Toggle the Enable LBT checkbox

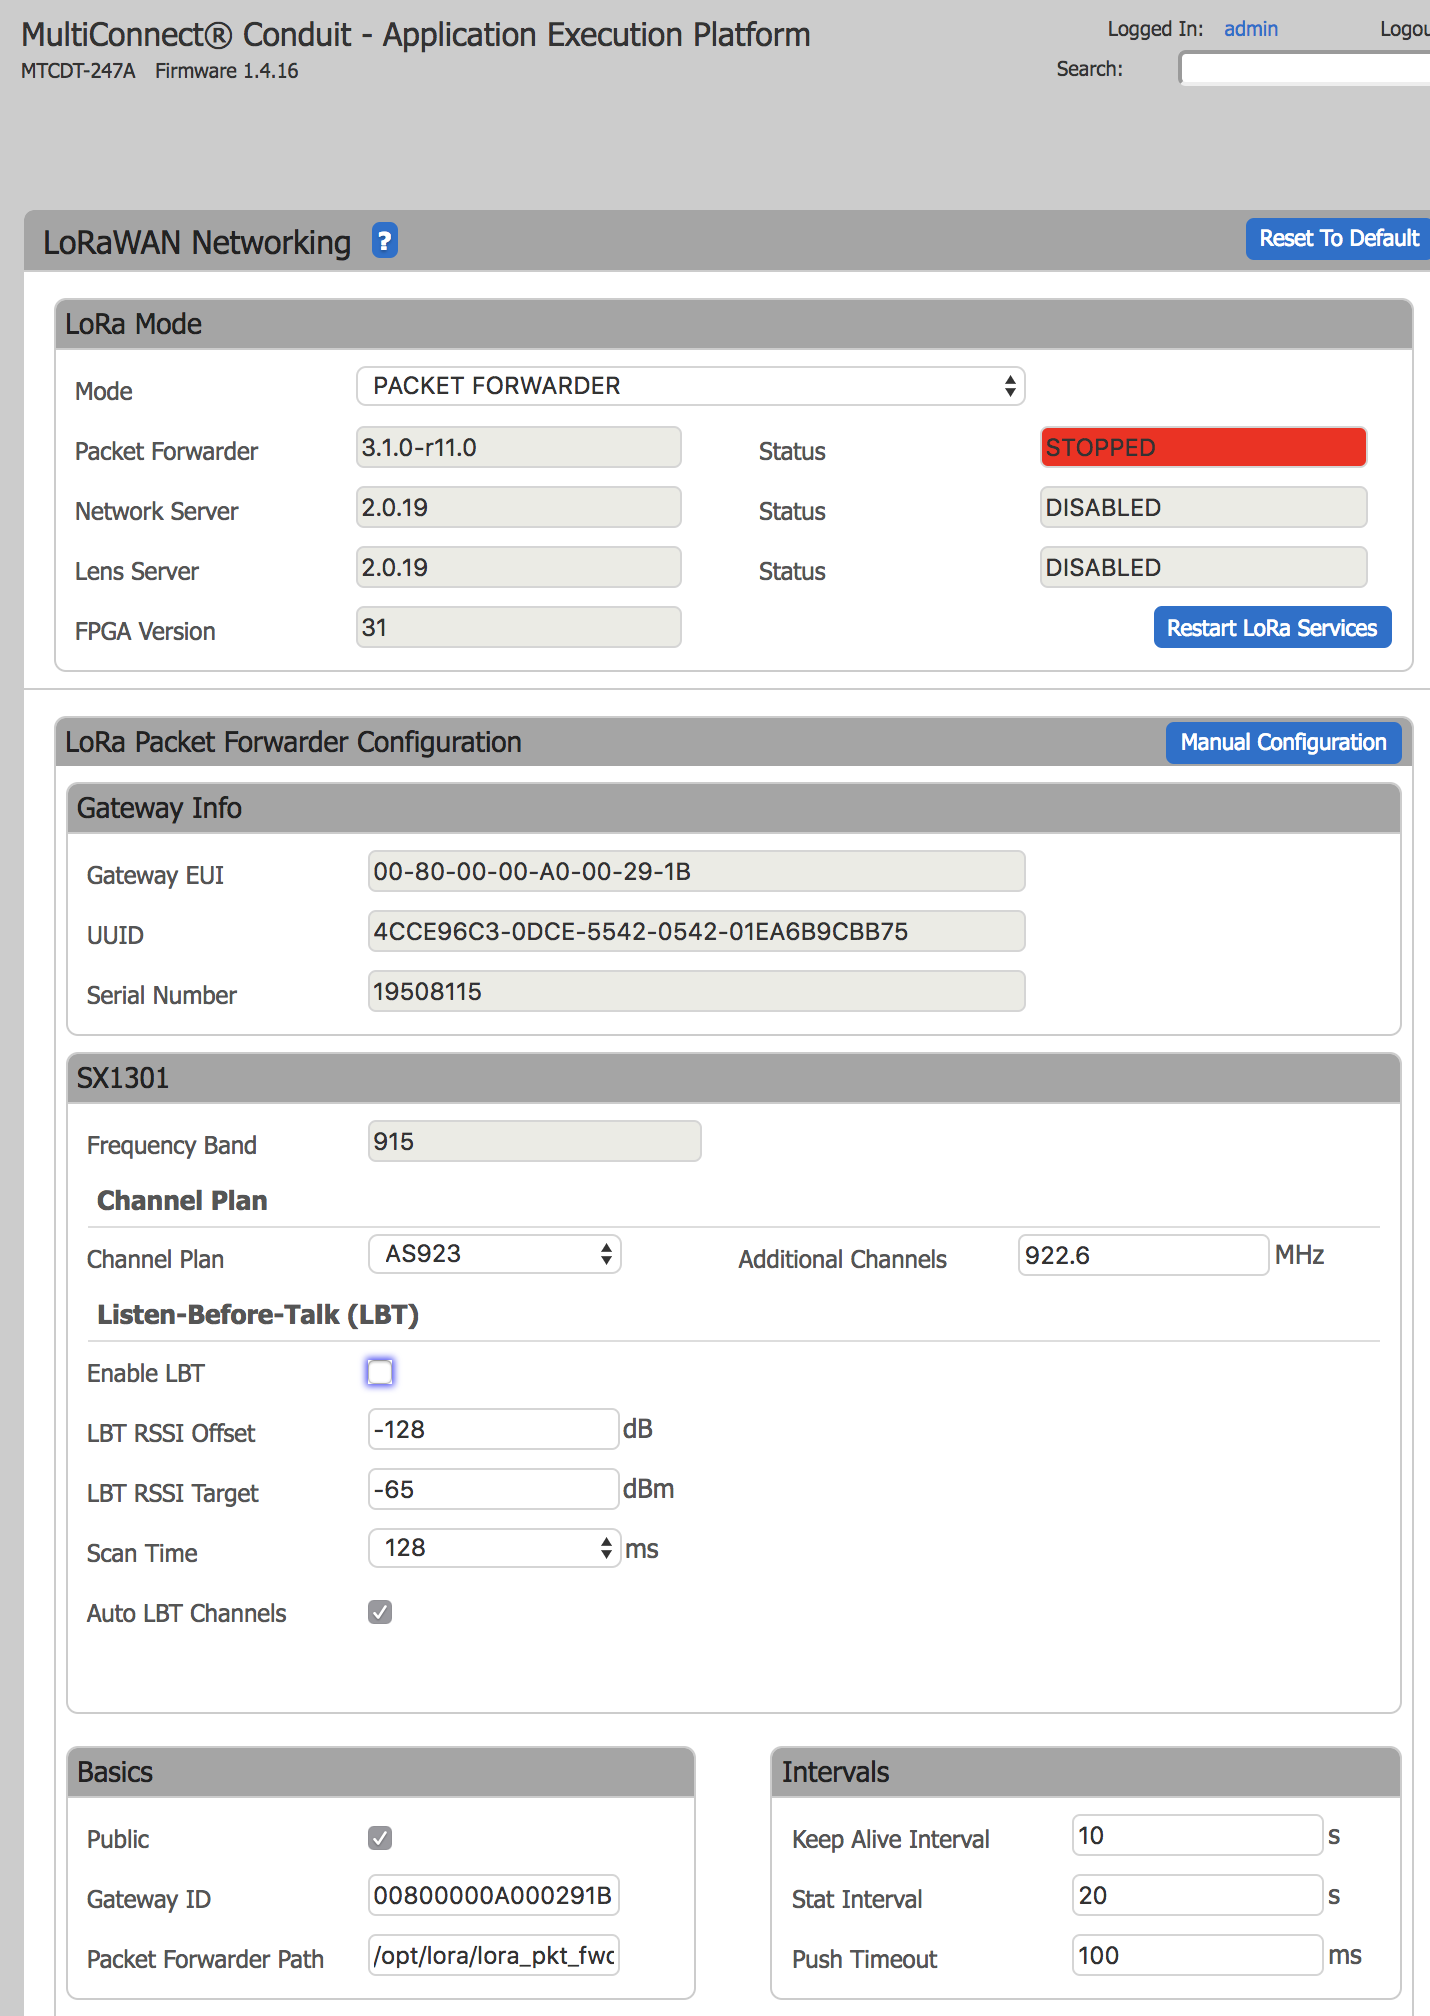point(380,1372)
